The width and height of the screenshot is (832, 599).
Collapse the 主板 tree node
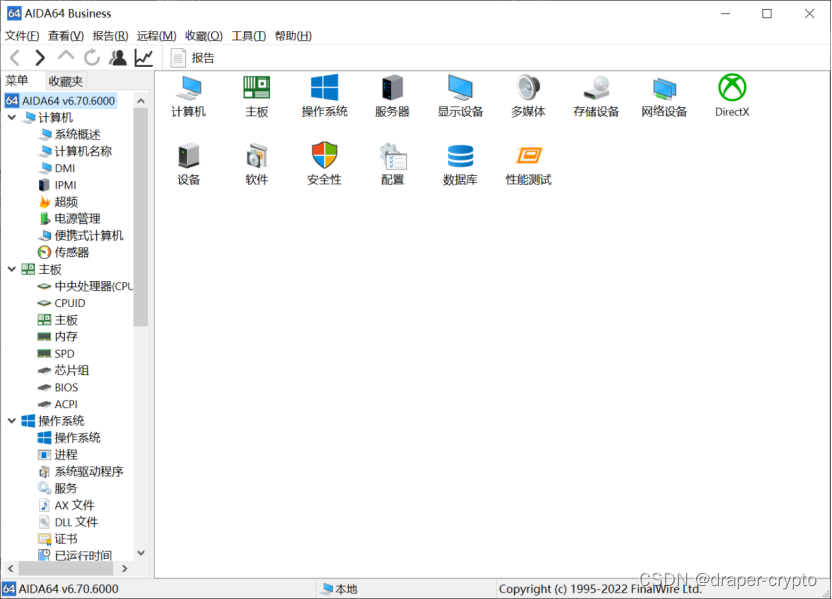[12, 269]
